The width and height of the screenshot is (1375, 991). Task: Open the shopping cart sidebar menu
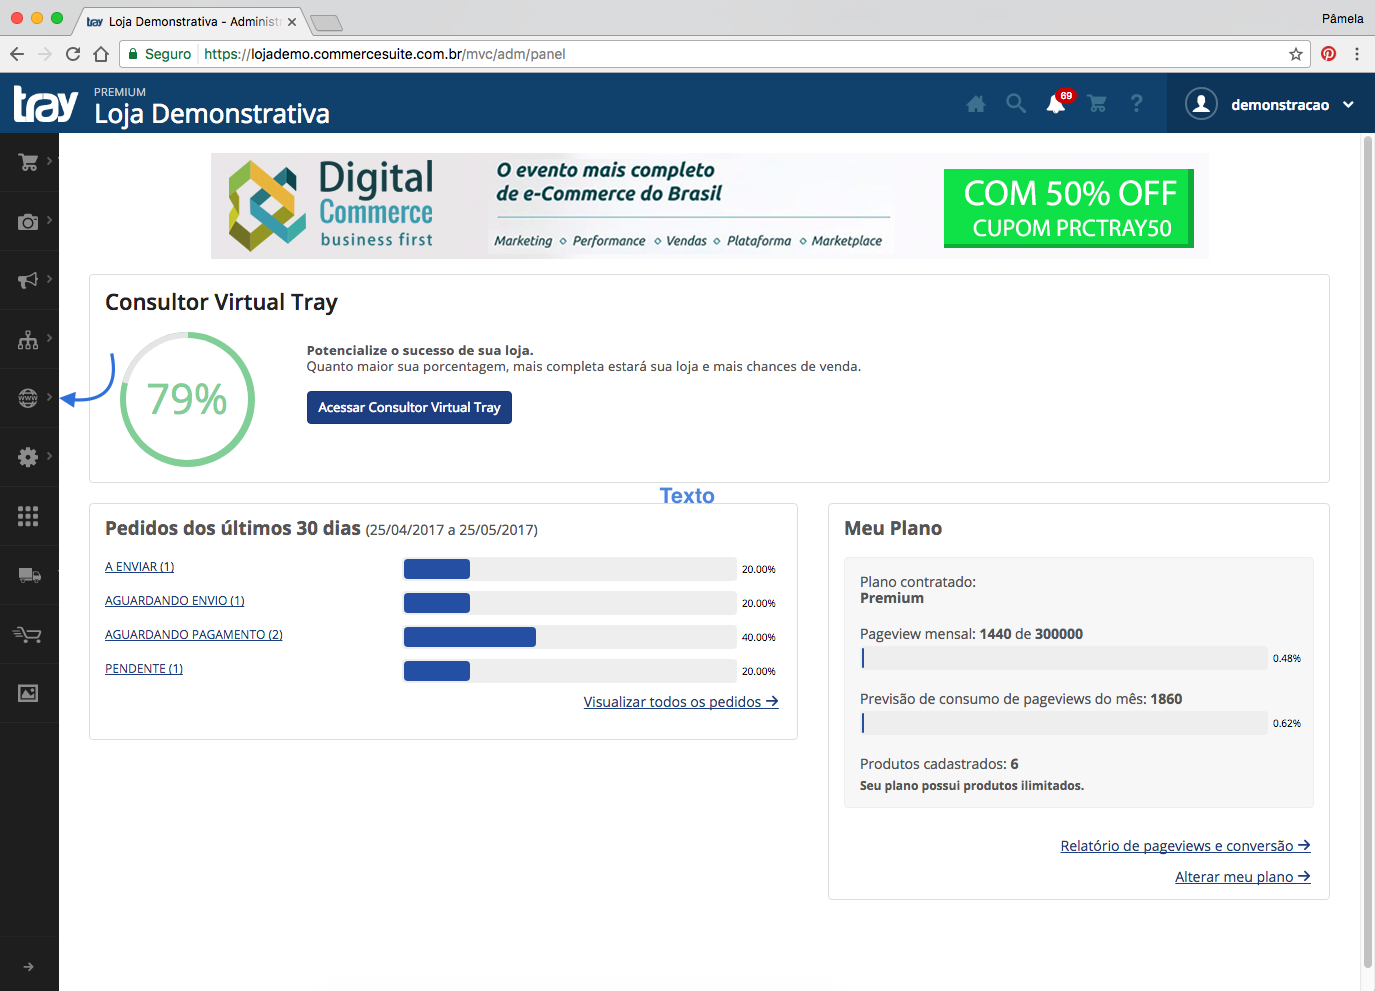pos(28,162)
